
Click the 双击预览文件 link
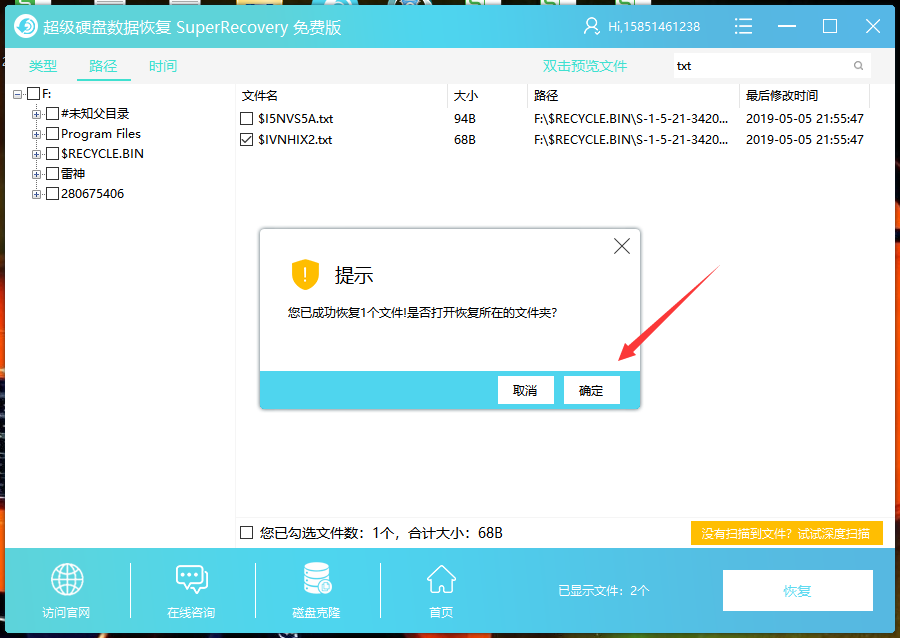point(585,66)
